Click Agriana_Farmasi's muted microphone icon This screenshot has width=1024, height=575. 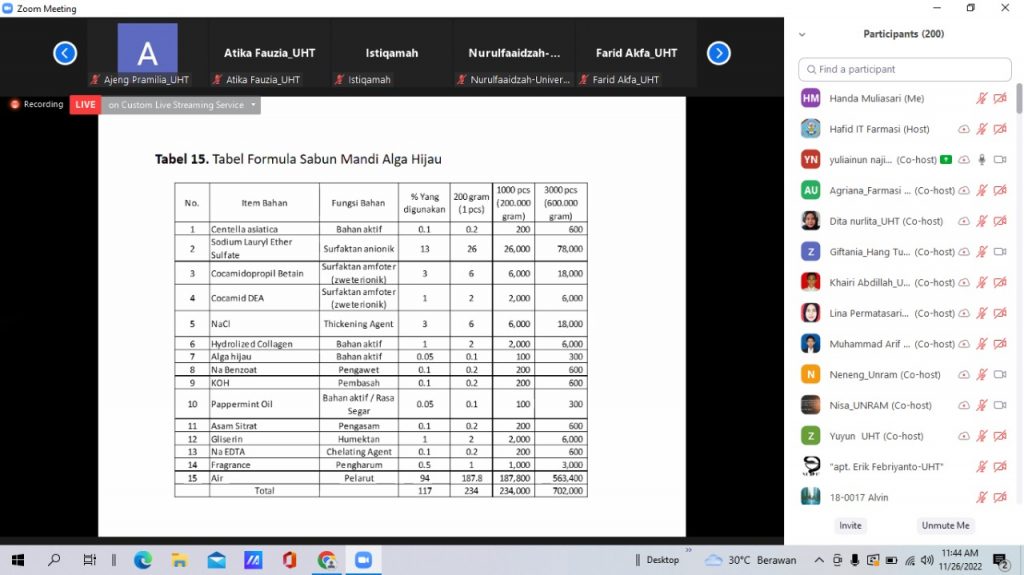(x=982, y=190)
